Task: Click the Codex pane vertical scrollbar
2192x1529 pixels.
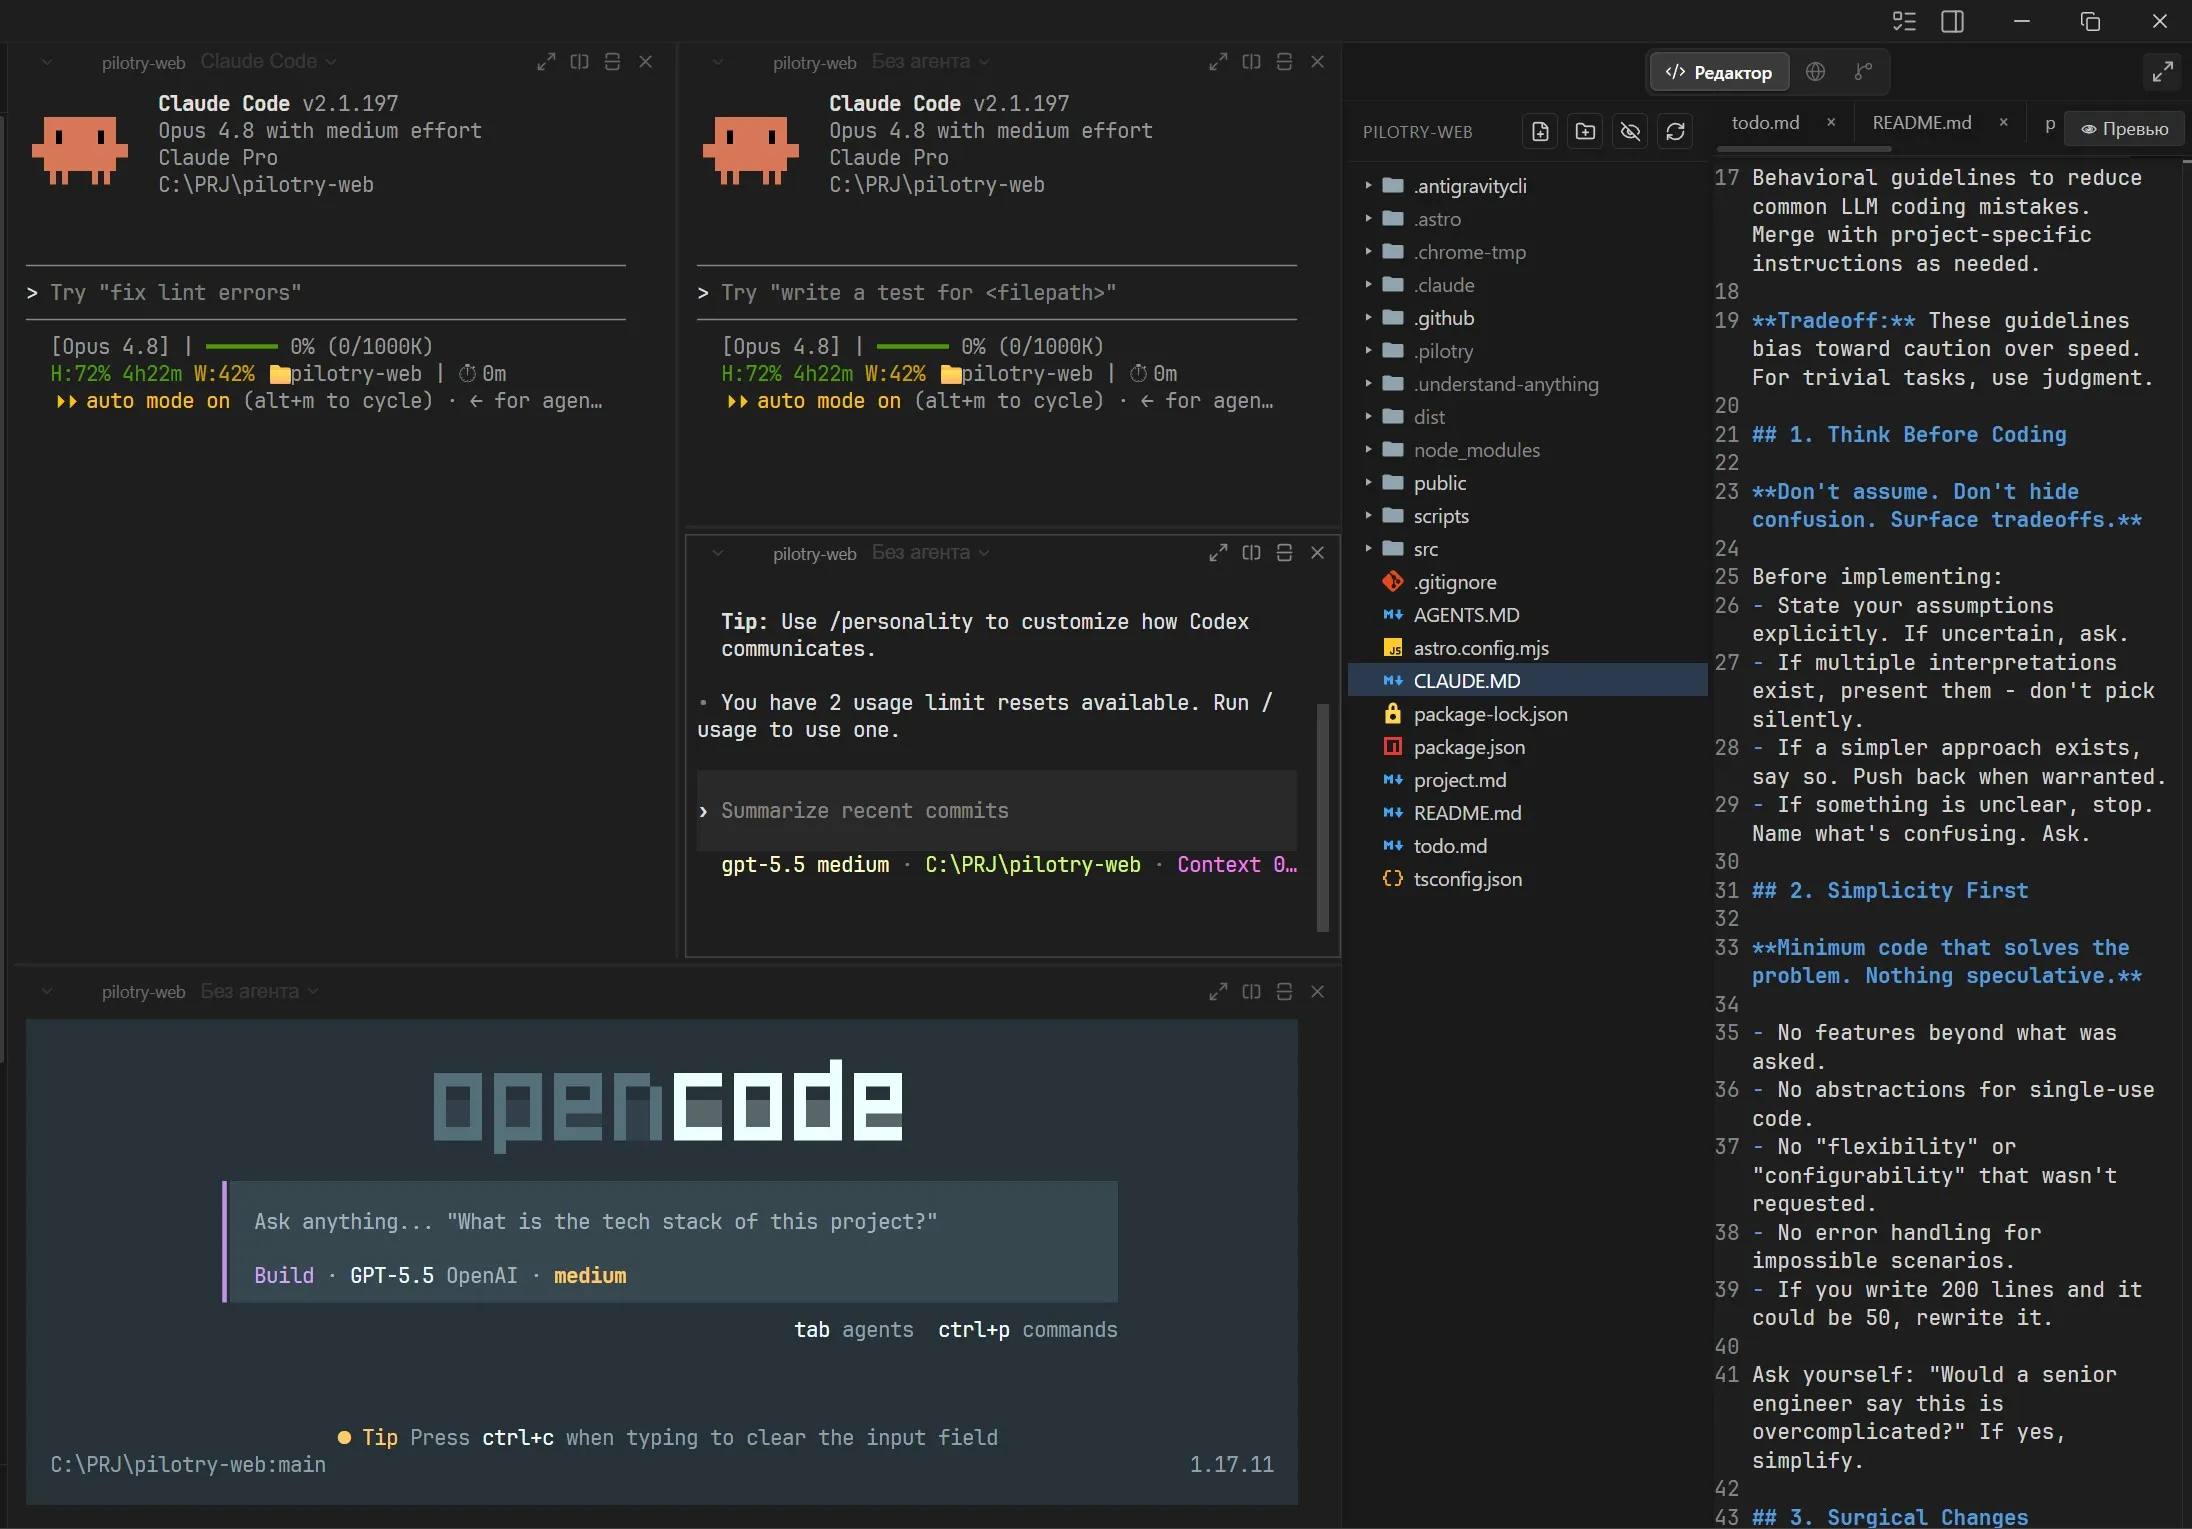Action: point(1323,817)
